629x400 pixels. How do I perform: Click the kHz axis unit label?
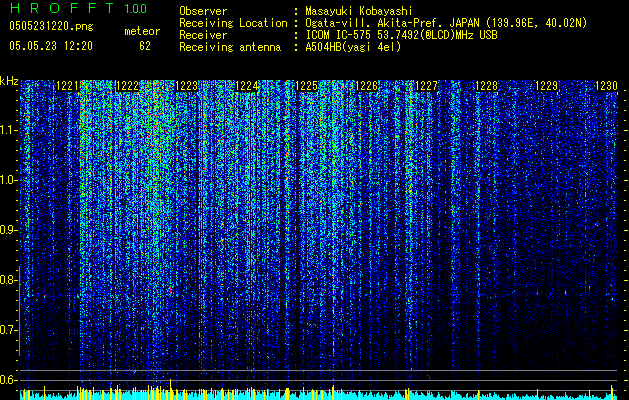9,81
